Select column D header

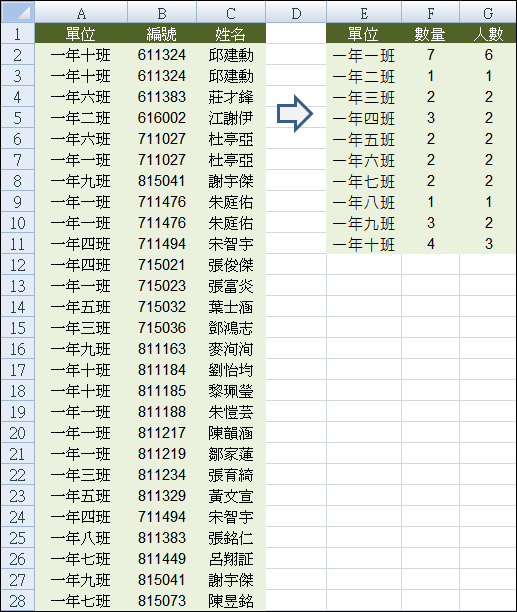296,13
